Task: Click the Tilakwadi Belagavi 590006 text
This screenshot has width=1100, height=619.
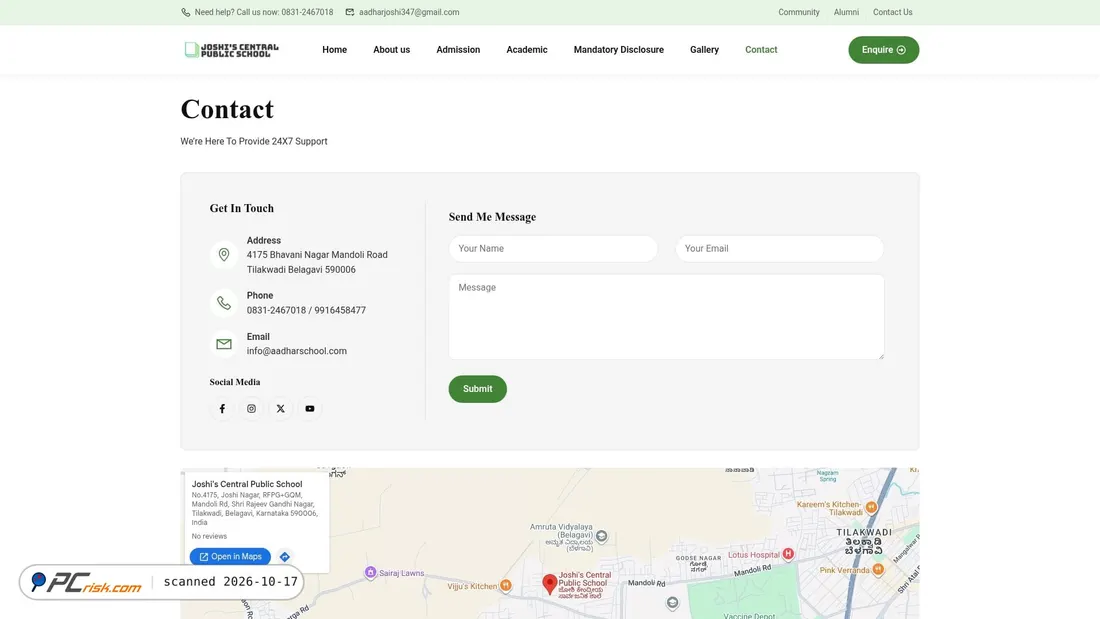Action: point(301,269)
